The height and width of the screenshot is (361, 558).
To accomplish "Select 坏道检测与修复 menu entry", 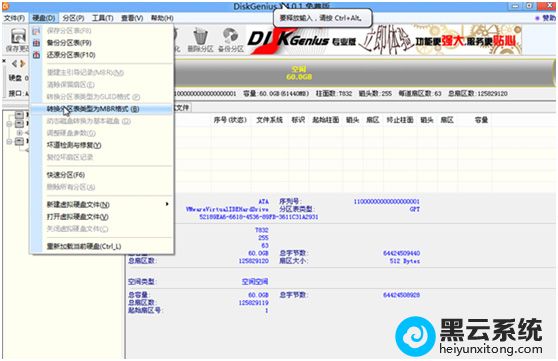I will (x=102, y=145).
